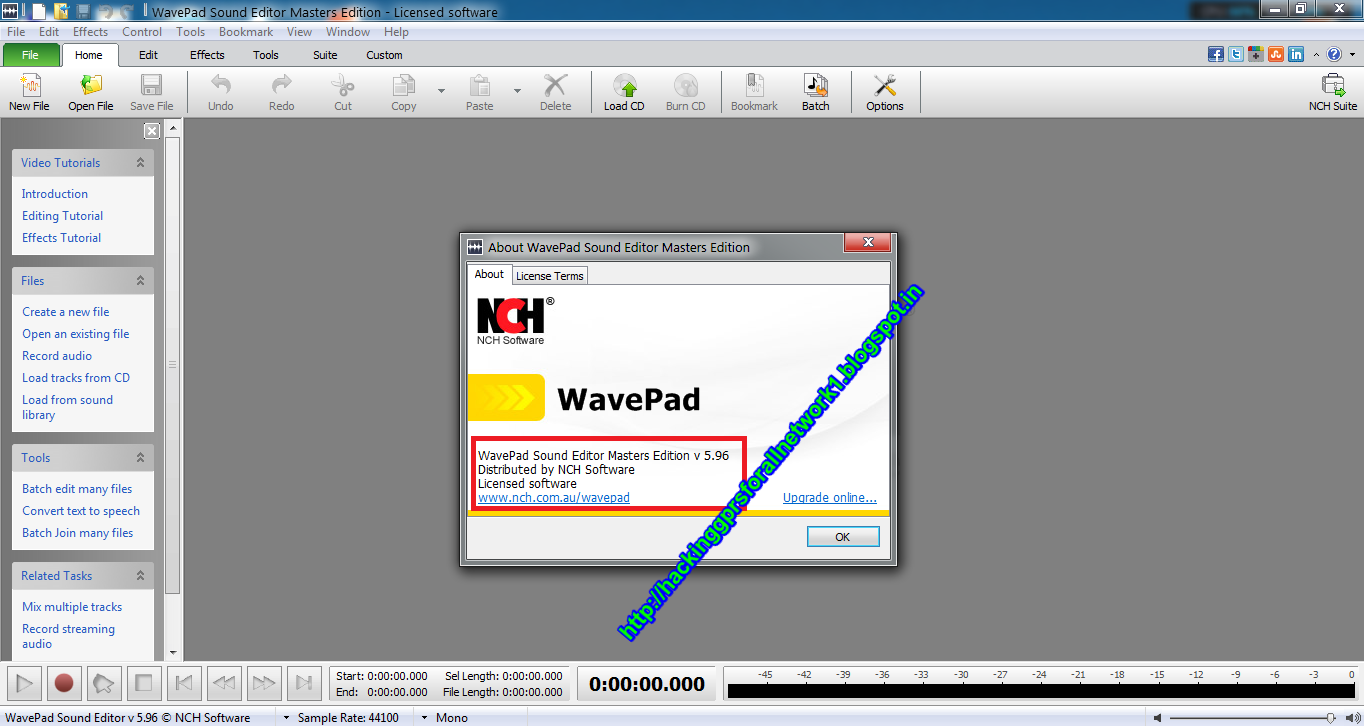The image size is (1364, 726).
Task: Open the Control menu
Action: click(x=142, y=32)
